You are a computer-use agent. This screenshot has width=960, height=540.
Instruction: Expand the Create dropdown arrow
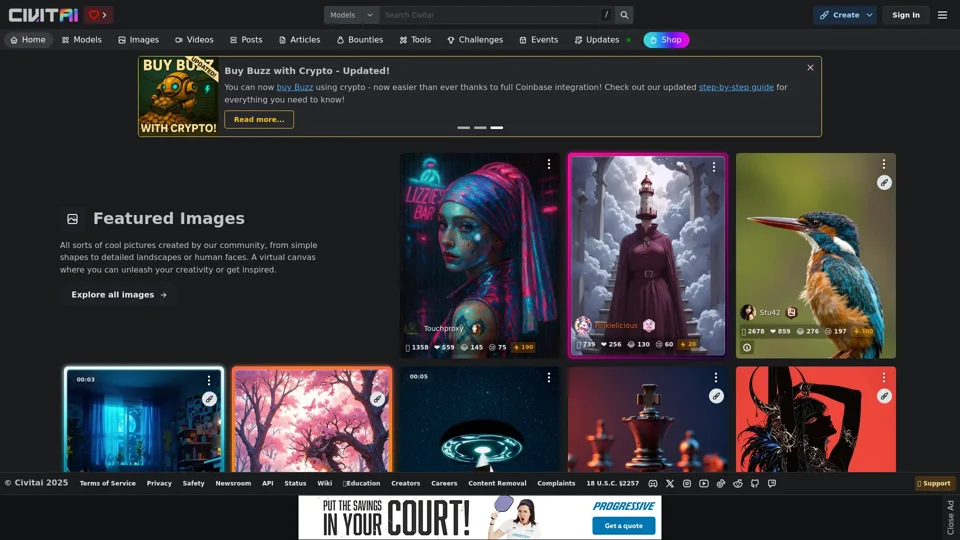869,15
